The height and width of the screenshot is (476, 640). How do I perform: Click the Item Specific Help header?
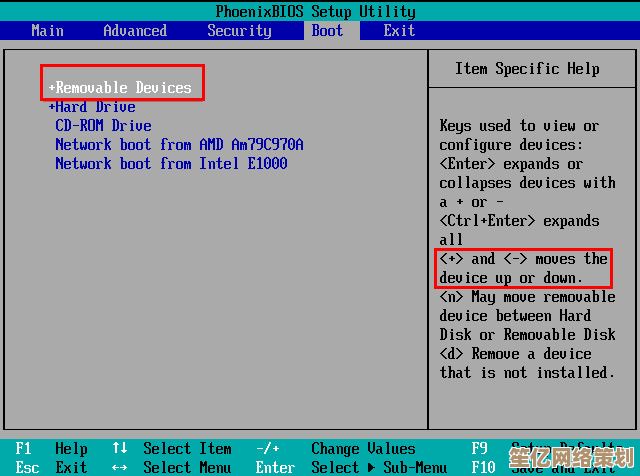[x=527, y=69]
